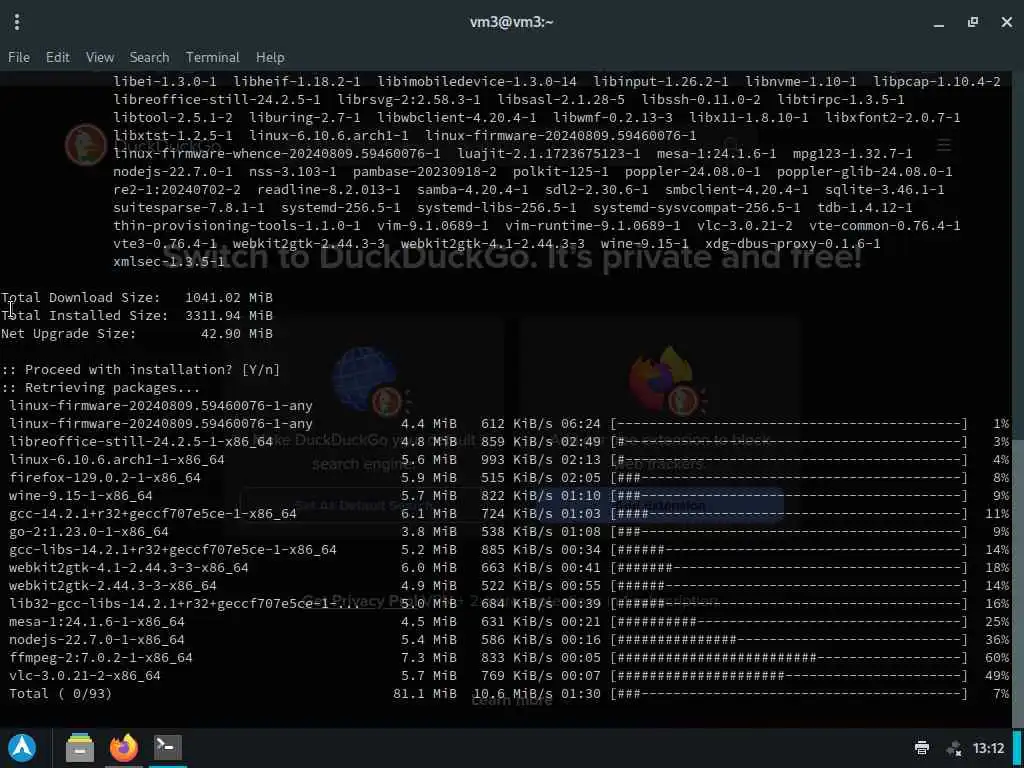Click the samba-4.20.4-1 package entry
The width and height of the screenshot is (1024, 768).
pos(473,189)
